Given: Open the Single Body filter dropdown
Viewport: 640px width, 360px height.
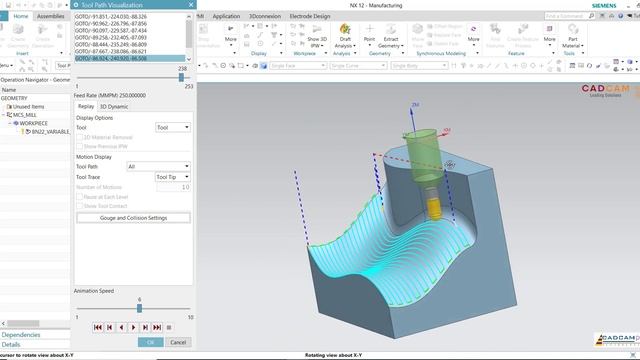Looking at the screenshot, I should pyautogui.click(x=419, y=65).
